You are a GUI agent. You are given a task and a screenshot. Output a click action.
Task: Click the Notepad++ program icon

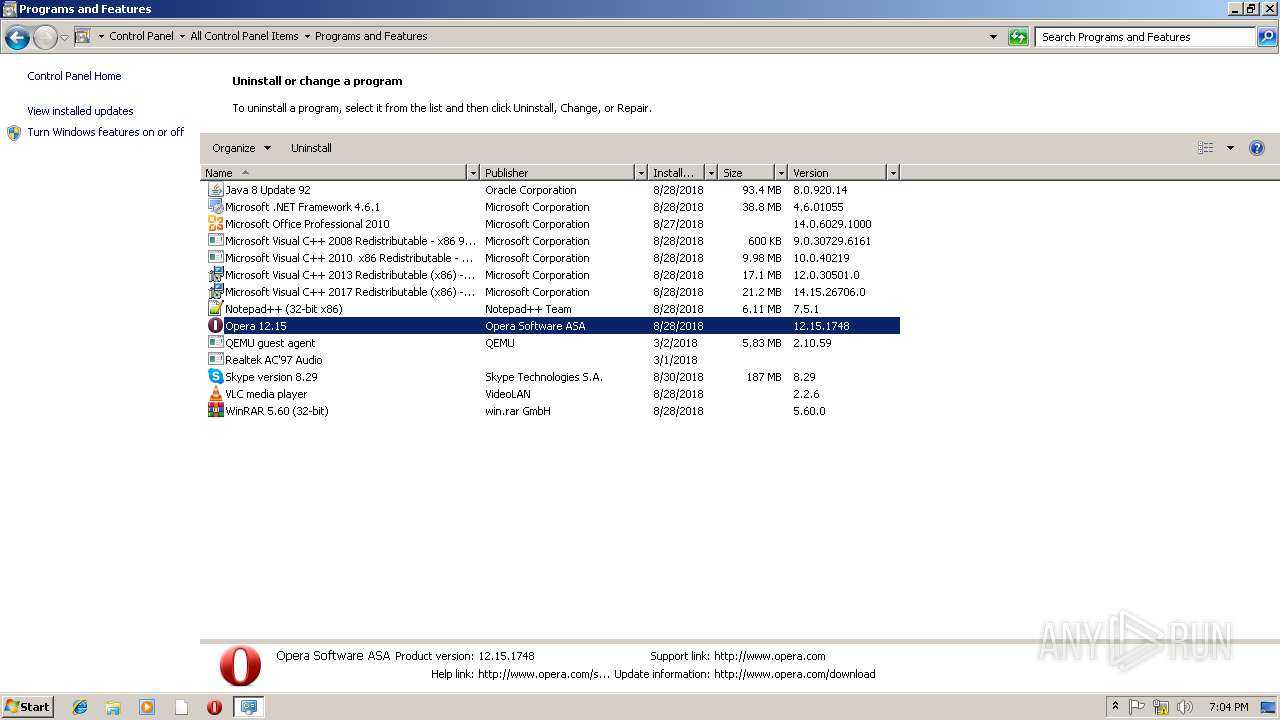(x=215, y=309)
